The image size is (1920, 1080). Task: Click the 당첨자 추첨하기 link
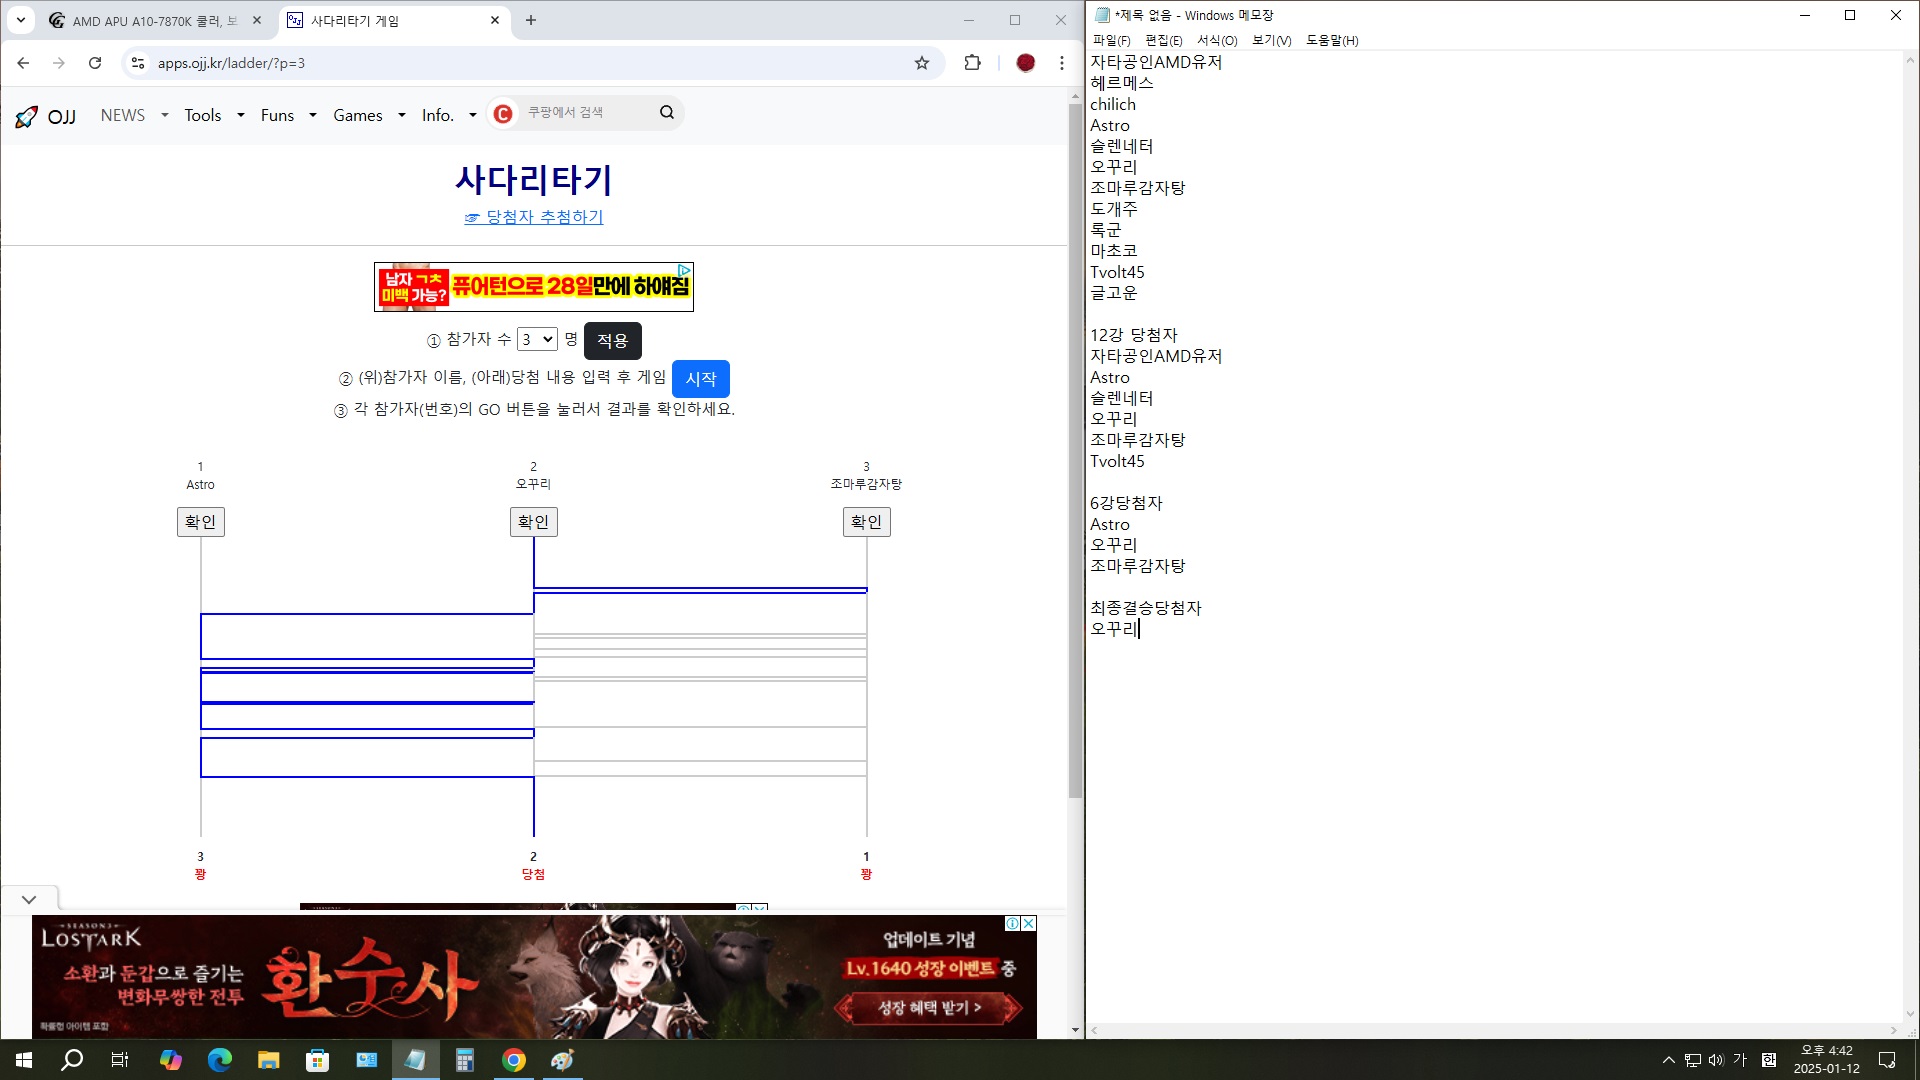click(x=534, y=217)
